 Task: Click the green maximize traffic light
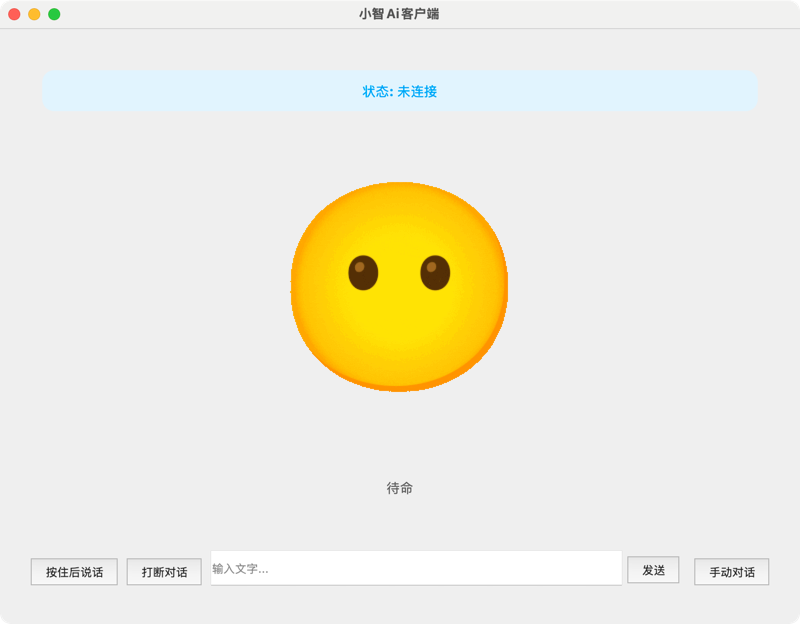coord(56,16)
